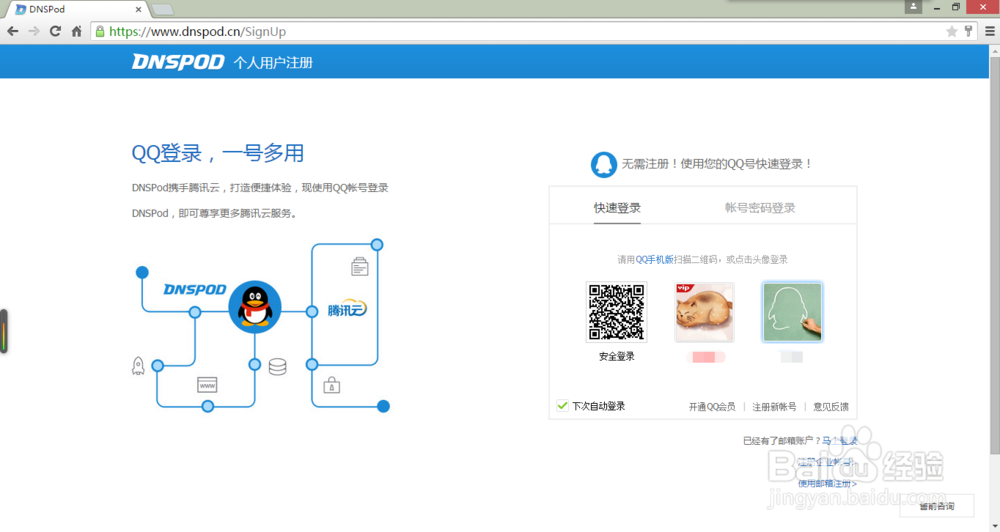1000x532 pixels.
Task: Switch to the 快速登录 tab
Action: 617,208
